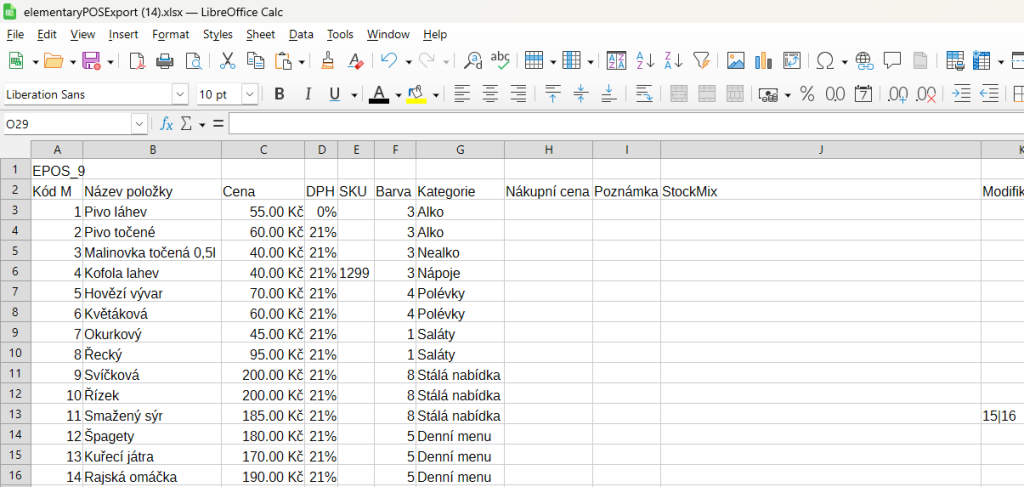Select the column G header
1024x487 pixels.
459,150
